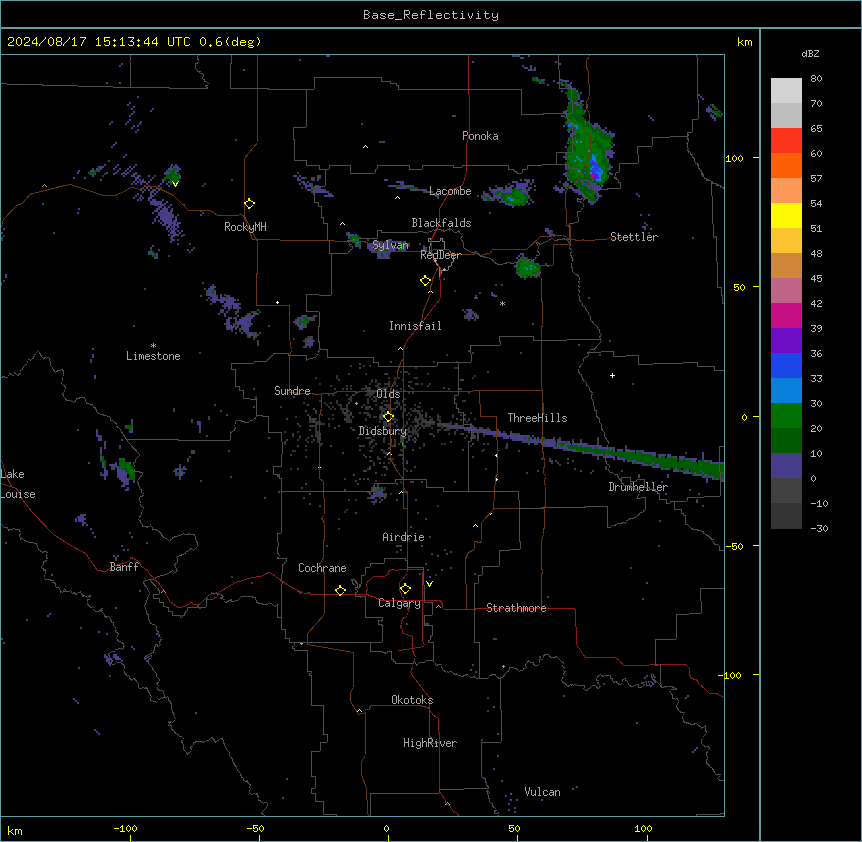Click the Strathmore town label
Screen dimensions: 862x842
click(x=516, y=608)
